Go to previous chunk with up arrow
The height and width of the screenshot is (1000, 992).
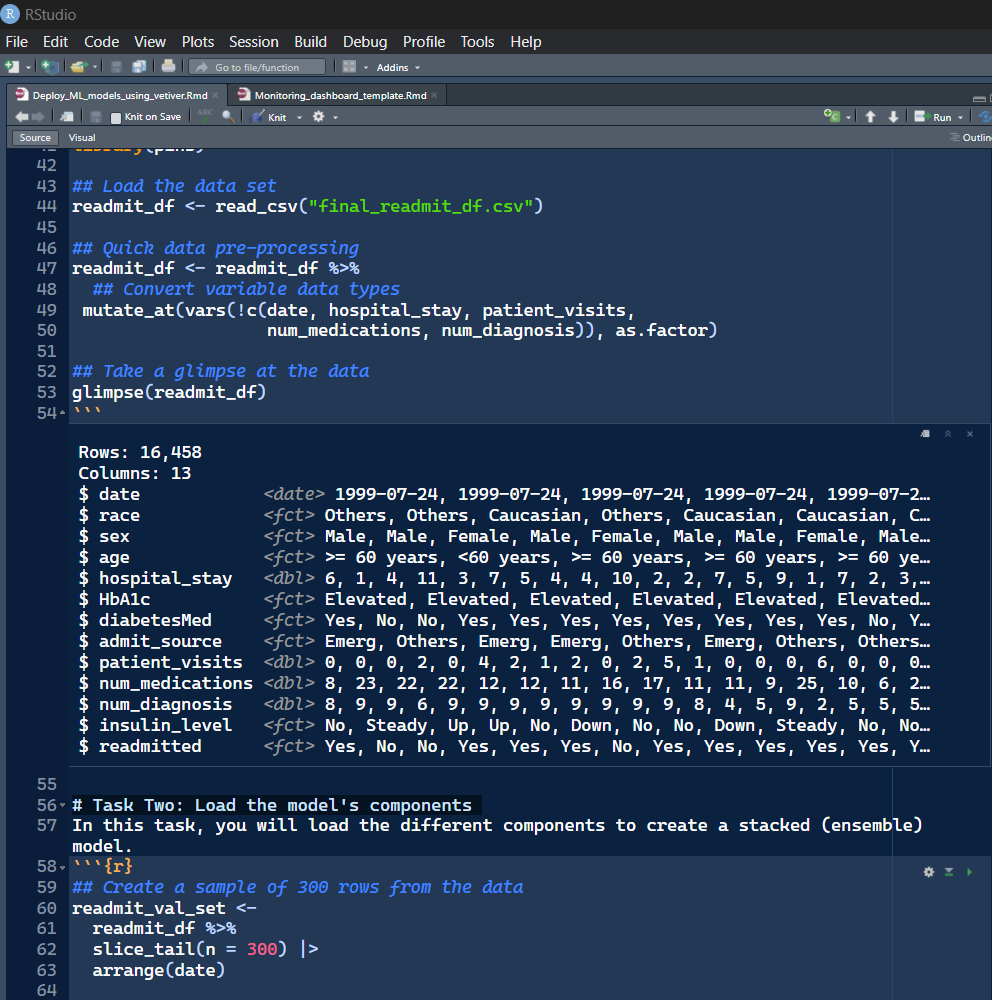click(x=870, y=117)
